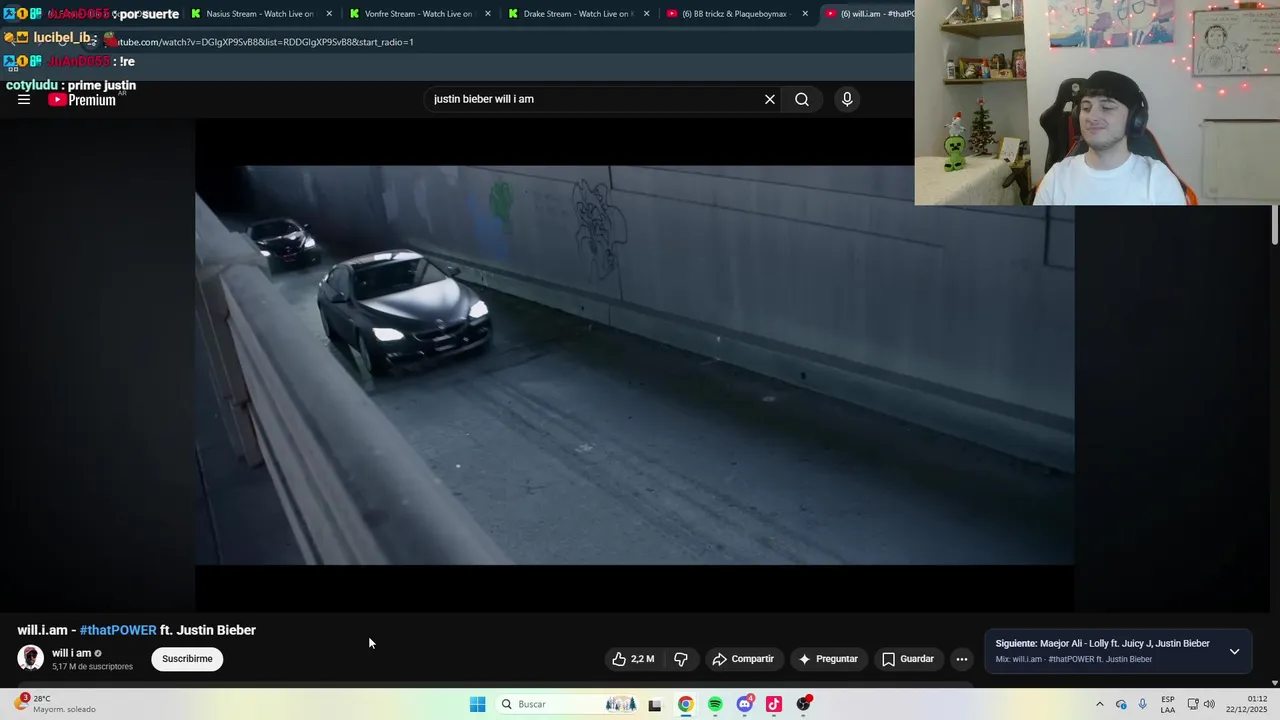Screen dimensions: 1280x720
Task: Open the weather widget showing 28°C
Action: (x=55, y=704)
